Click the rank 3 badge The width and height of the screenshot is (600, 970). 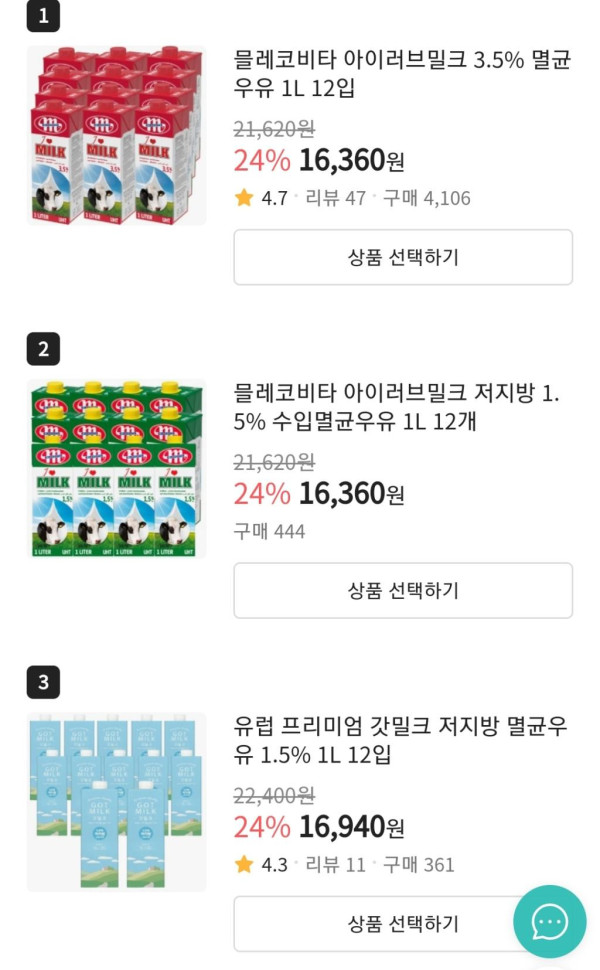pos(43,682)
